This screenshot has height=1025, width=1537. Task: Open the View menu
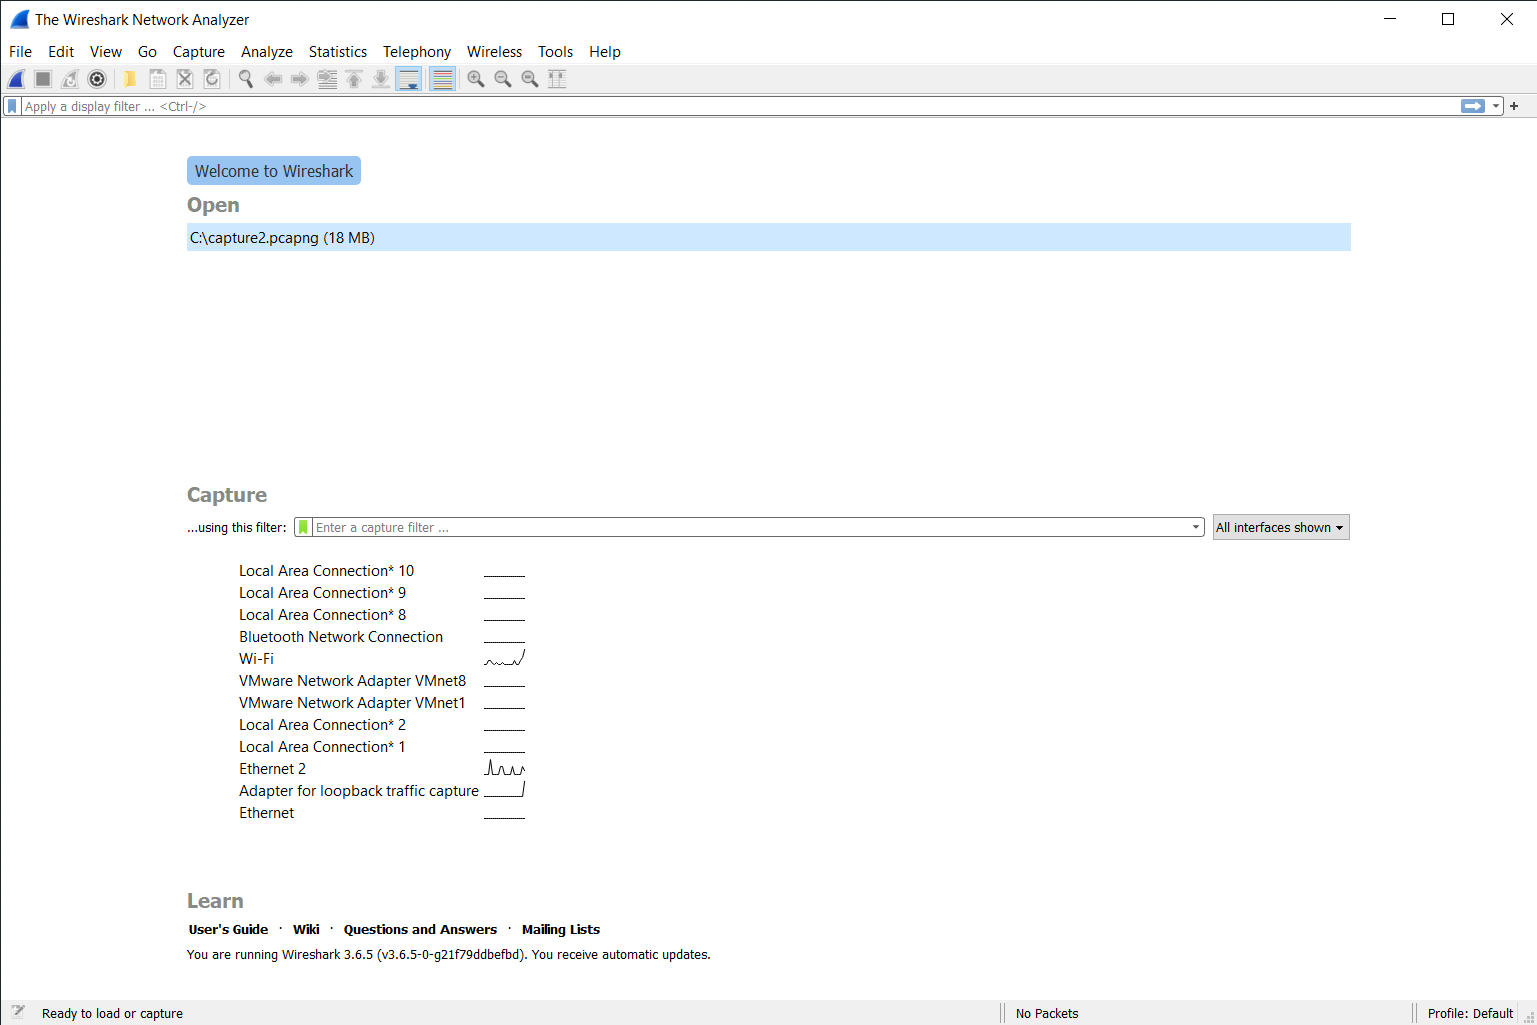tap(106, 52)
